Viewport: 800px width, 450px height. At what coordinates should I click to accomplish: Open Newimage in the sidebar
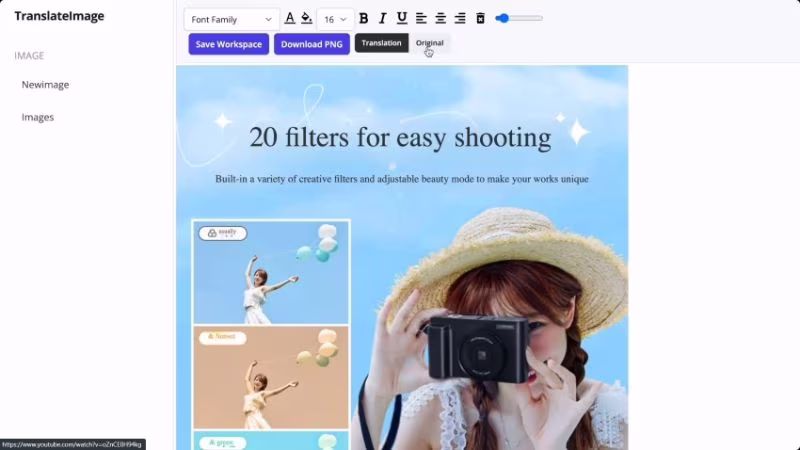(45, 85)
